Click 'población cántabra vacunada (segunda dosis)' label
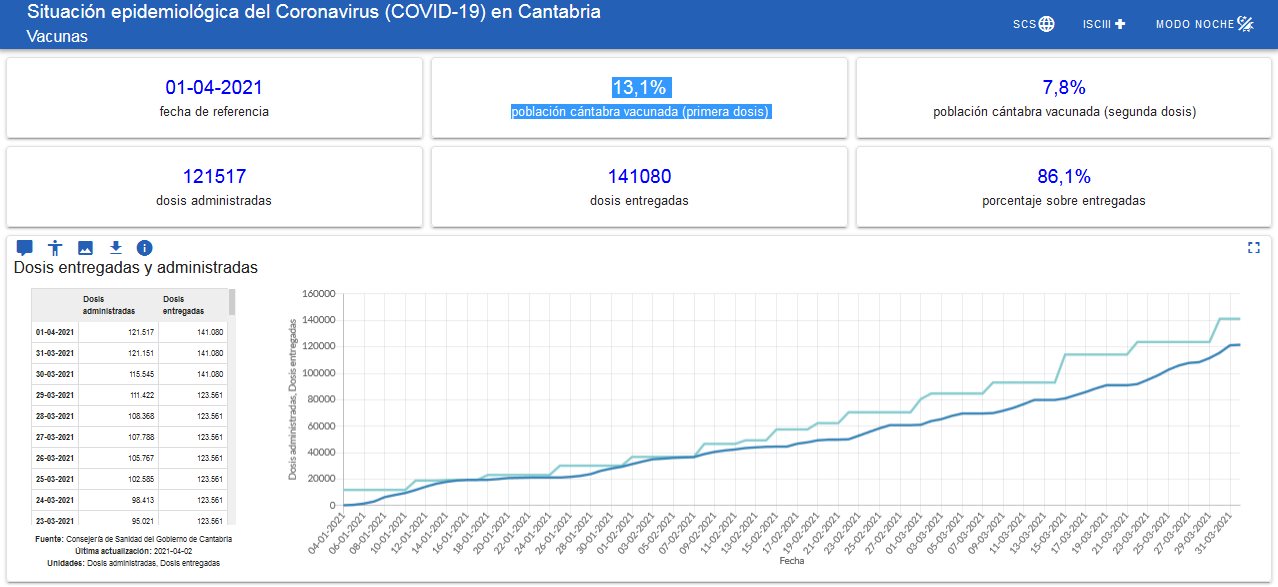 tap(1064, 111)
